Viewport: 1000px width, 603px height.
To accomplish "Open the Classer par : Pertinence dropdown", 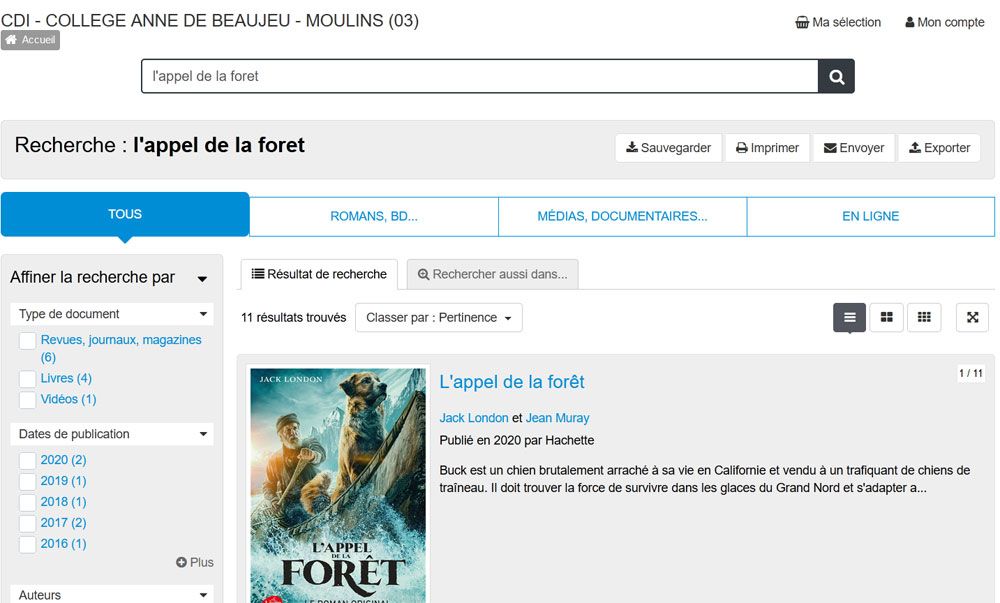I will (x=439, y=318).
